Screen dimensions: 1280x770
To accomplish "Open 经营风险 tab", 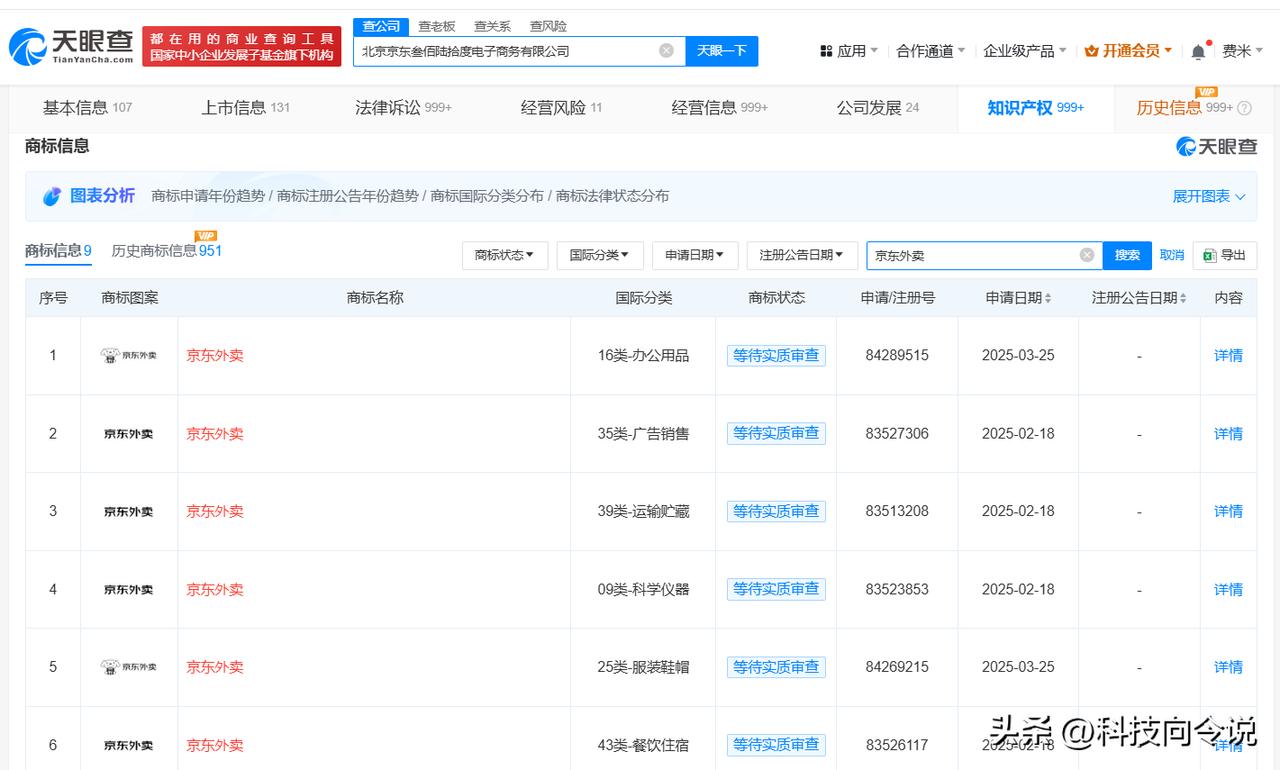I will pos(561,108).
